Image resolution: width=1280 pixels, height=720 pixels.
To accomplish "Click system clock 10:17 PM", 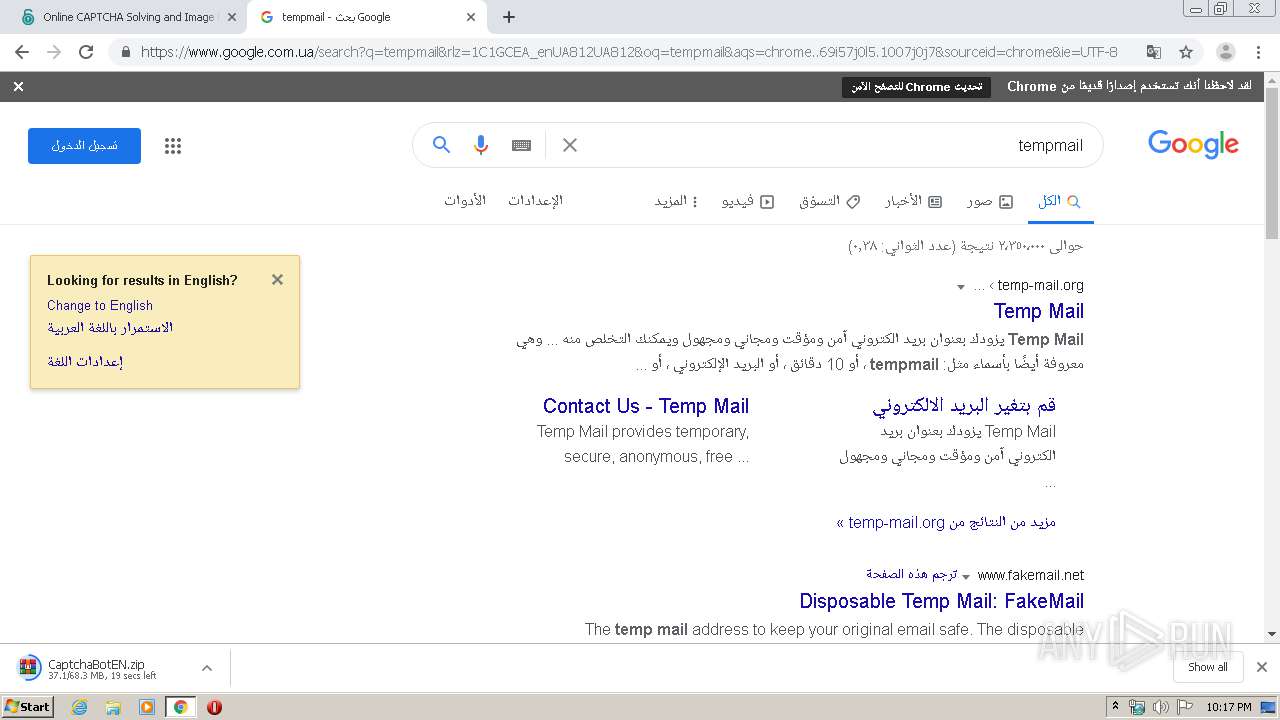I will 1229,707.
